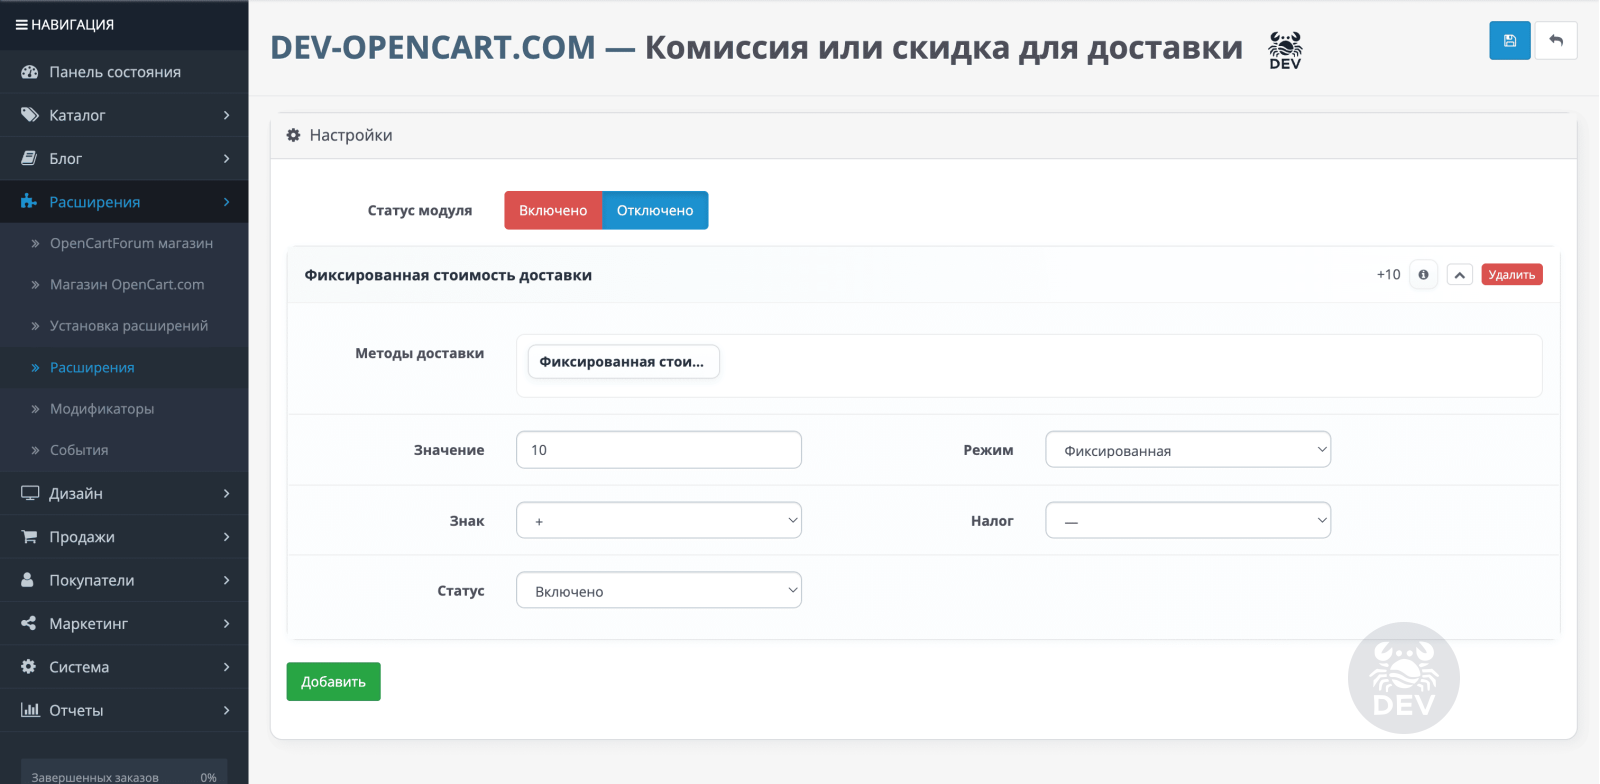Image resolution: width=1600 pixels, height=784 pixels.
Task: Collapse the Фиксированная стоимость доставки block
Action: [1459, 274]
